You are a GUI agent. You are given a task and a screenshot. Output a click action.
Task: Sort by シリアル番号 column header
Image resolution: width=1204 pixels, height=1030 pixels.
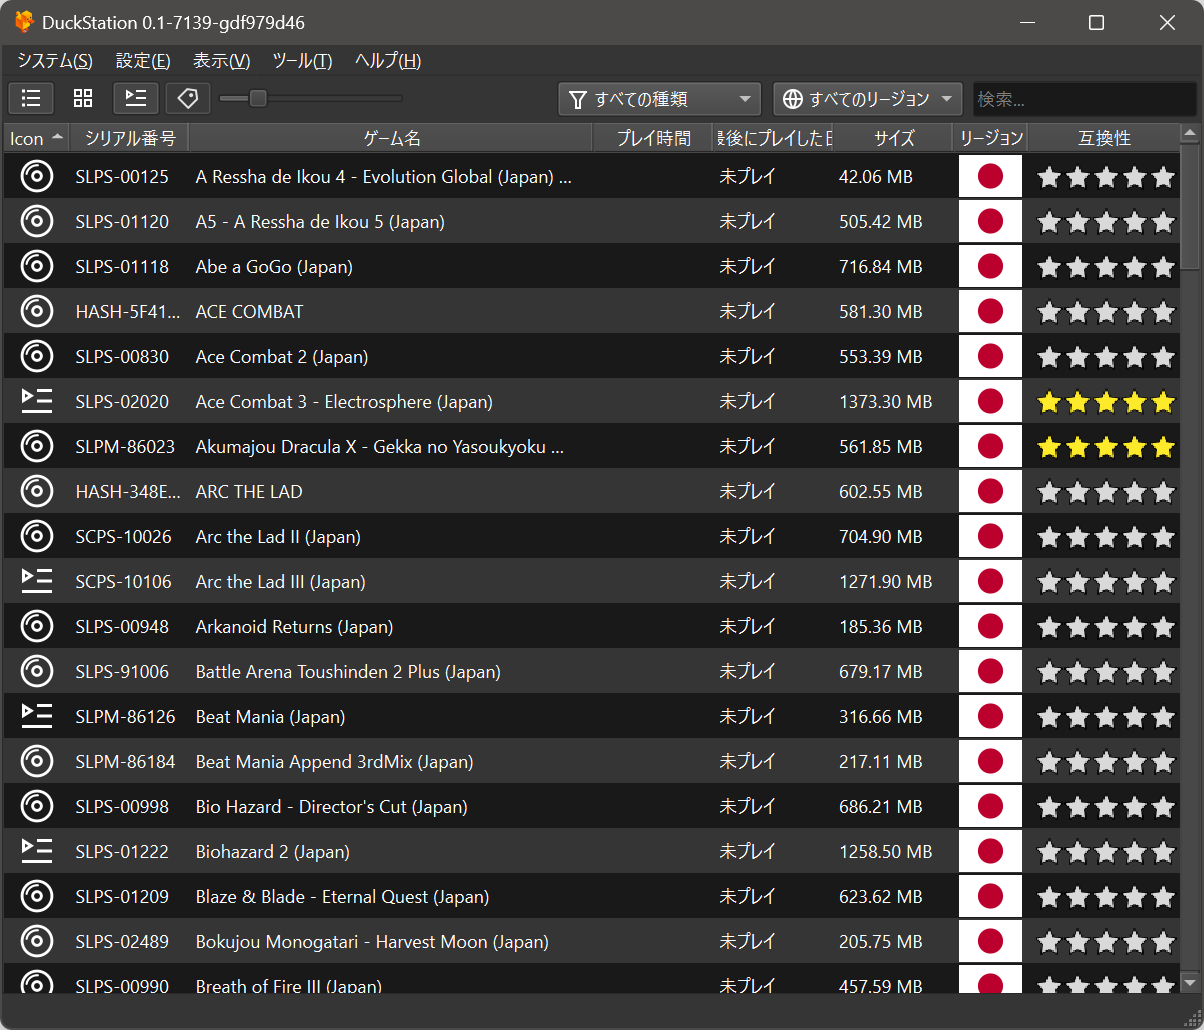[130, 138]
